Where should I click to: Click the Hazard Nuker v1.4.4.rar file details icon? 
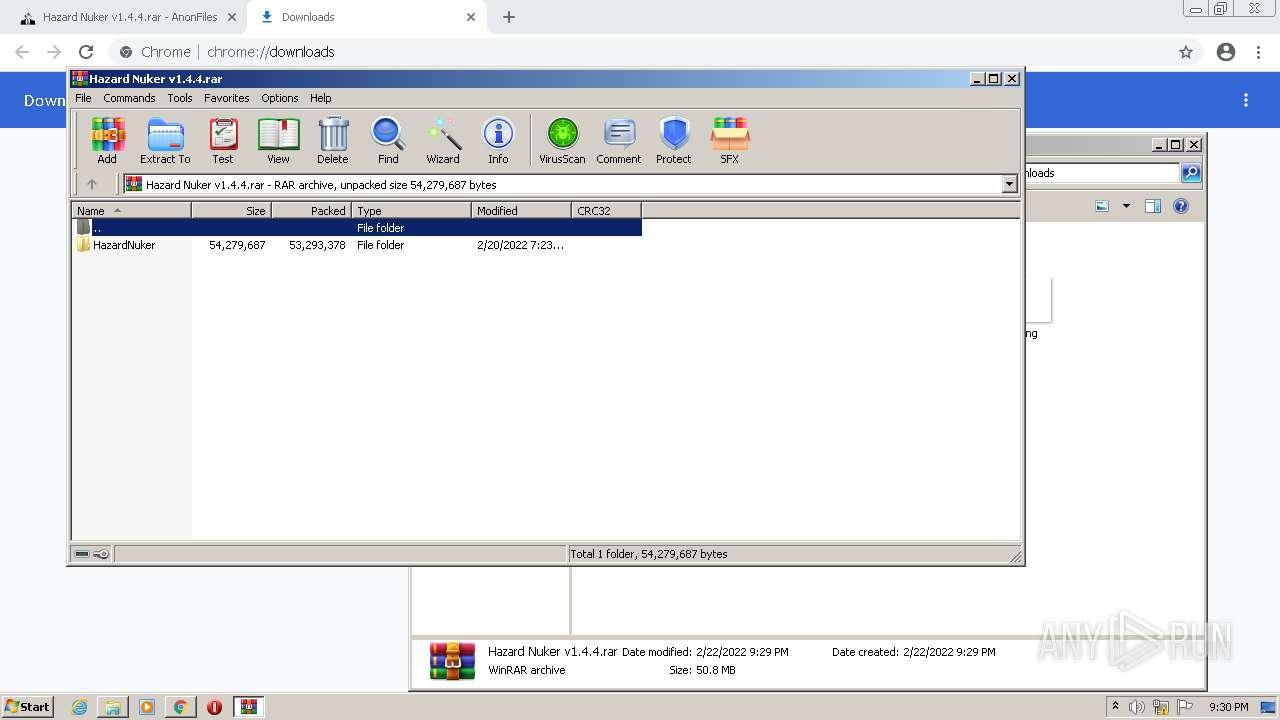pyautogui.click(x=452, y=661)
